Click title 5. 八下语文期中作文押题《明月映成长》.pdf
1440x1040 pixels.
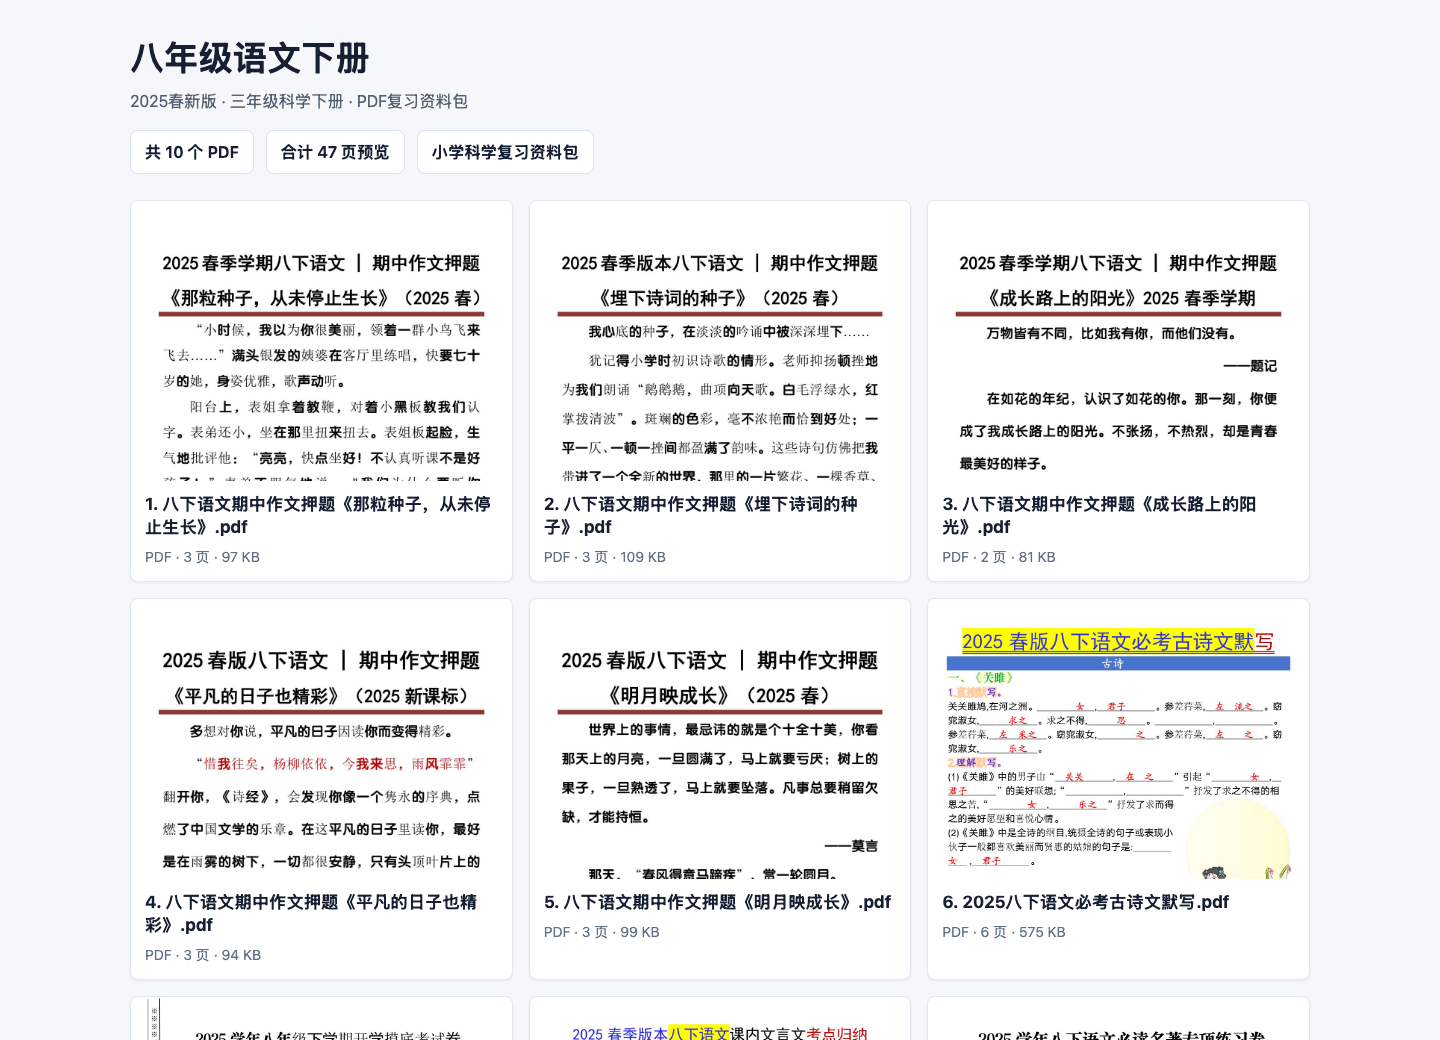[x=717, y=902]
